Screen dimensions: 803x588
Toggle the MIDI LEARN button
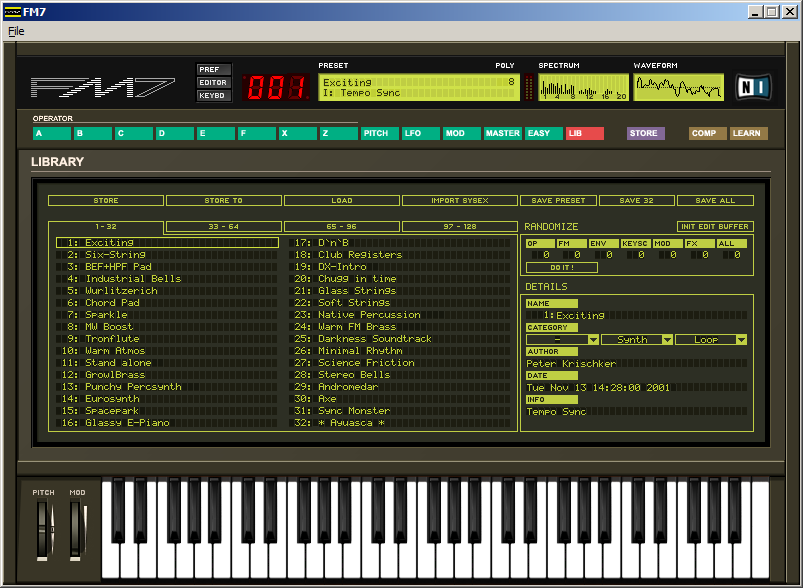[x=748, y=133]
